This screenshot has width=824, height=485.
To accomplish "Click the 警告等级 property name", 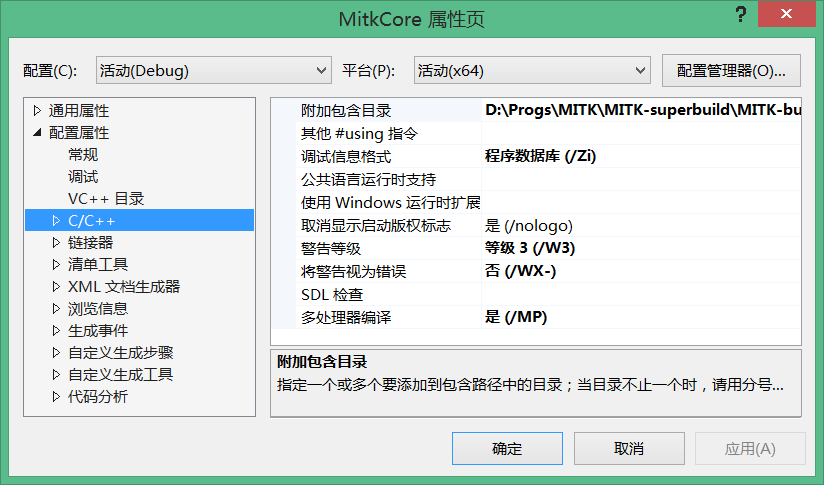I will [331, 249].
